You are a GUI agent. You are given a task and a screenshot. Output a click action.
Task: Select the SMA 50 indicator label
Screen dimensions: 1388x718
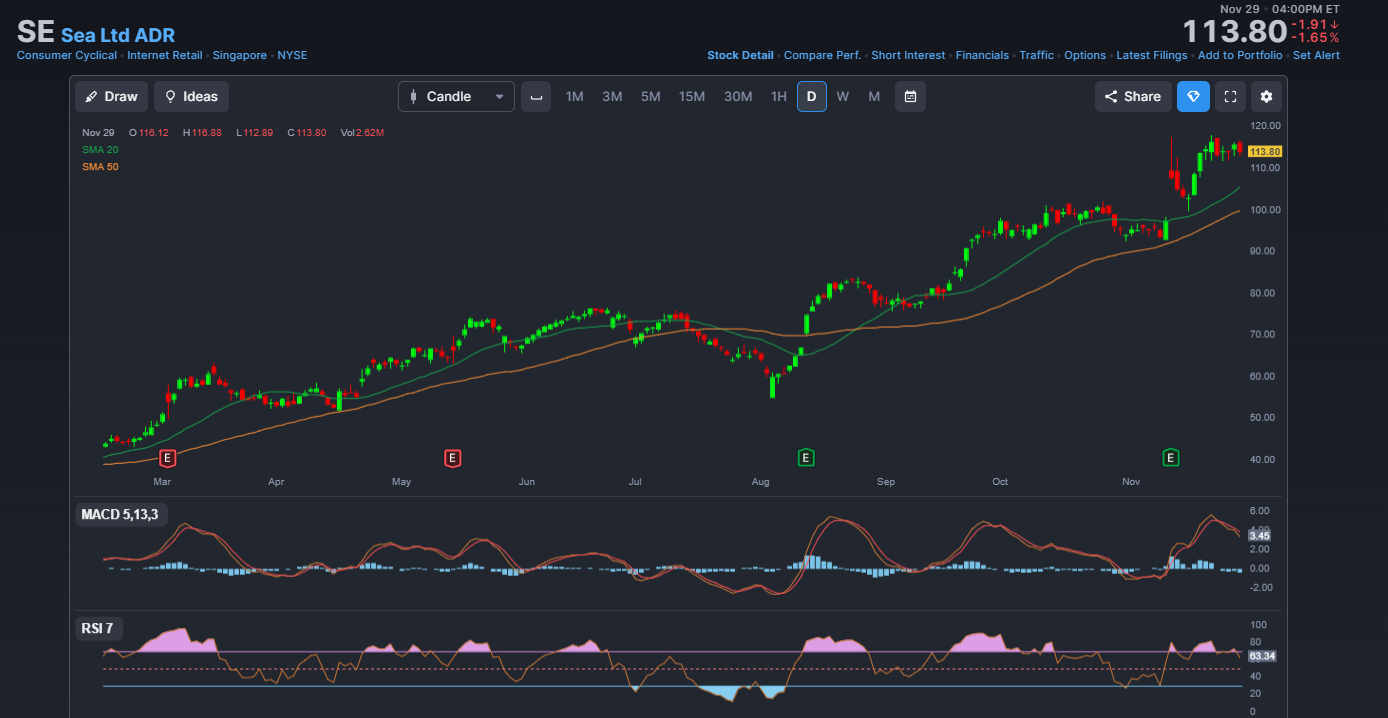100,167
